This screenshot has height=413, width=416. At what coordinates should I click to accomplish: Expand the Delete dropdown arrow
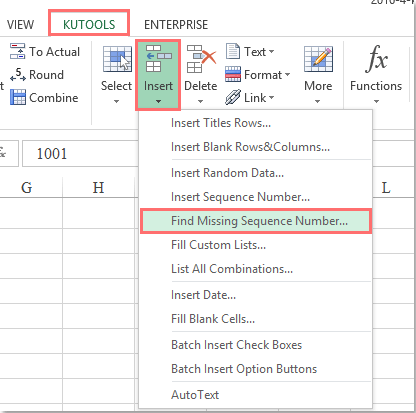point(200,101)
